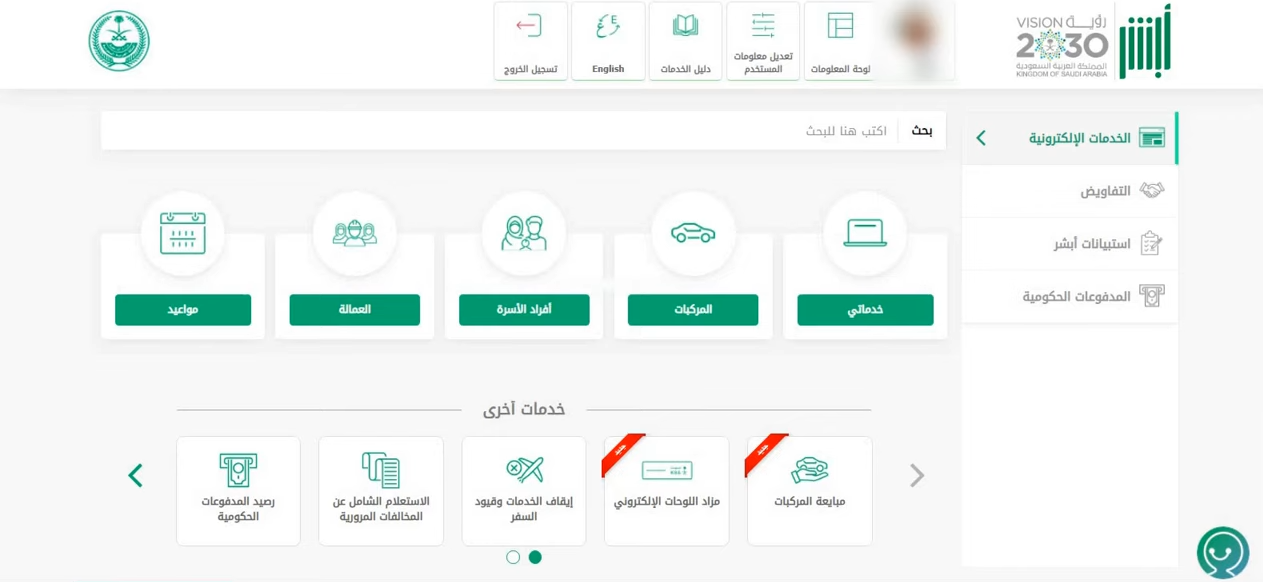This screenshot has height=582, width=1263.
Task: Select the first carousel page dot
Action: coord(535,557)
